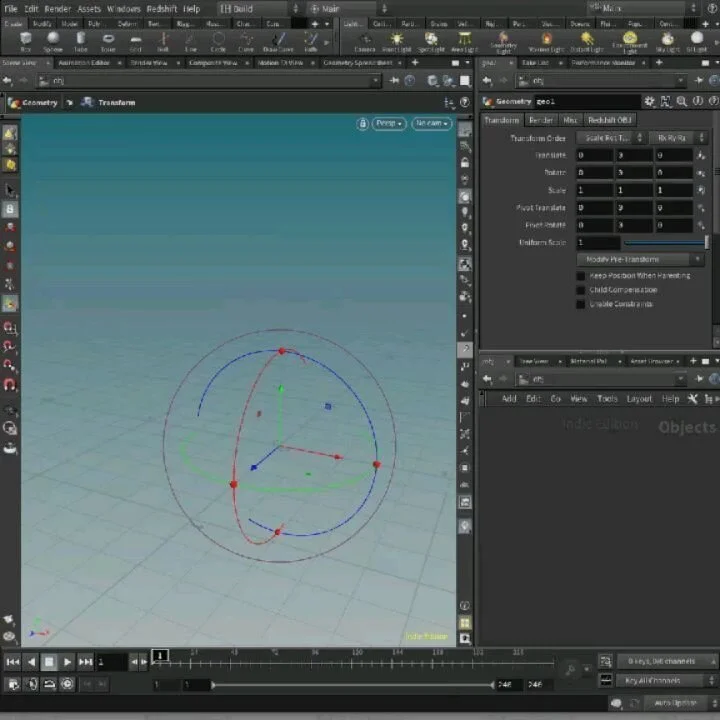Click the current frame number field

pos(111,662)
